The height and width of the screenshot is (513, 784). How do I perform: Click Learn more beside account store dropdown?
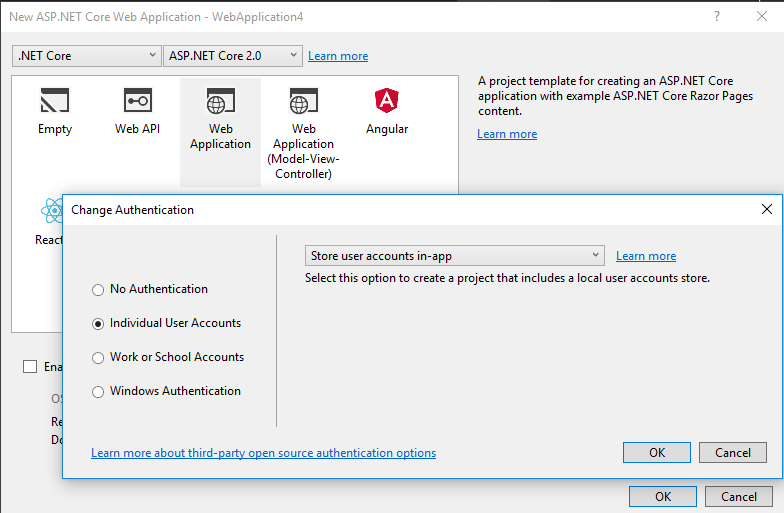point(646,256)
